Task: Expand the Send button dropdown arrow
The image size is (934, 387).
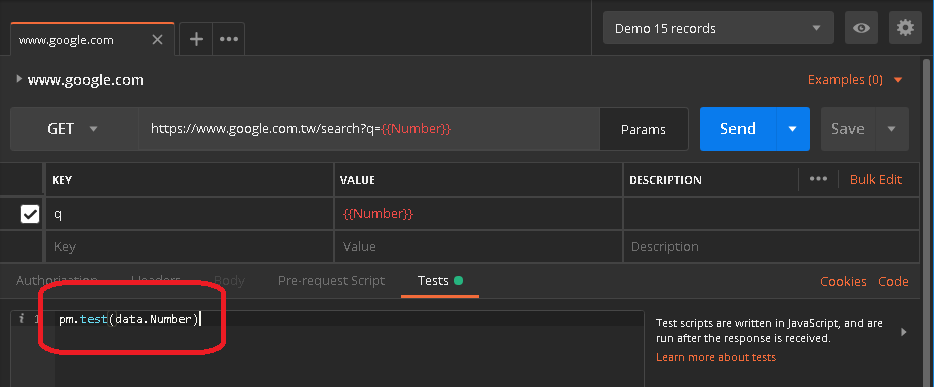Action: (793, 129)
